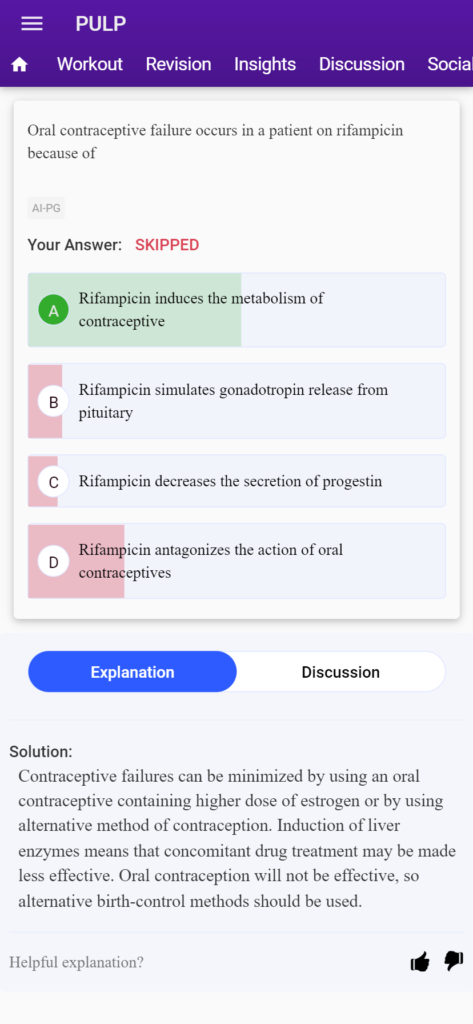Choose answer about rifampicin inducing metabolism
Screen dimensions: 473x1024
pos(236,310)
